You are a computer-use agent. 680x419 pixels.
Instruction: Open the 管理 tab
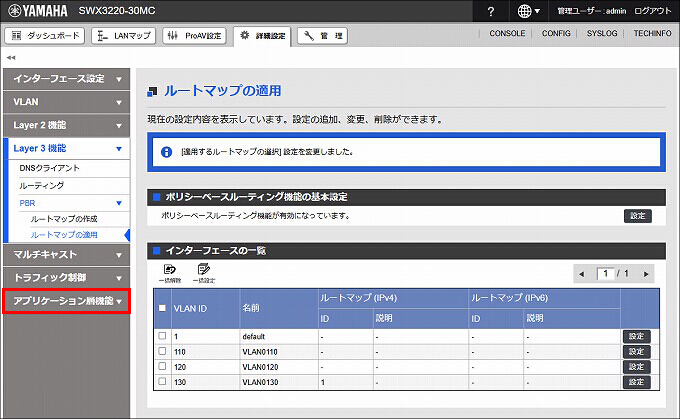pos(322,36)
